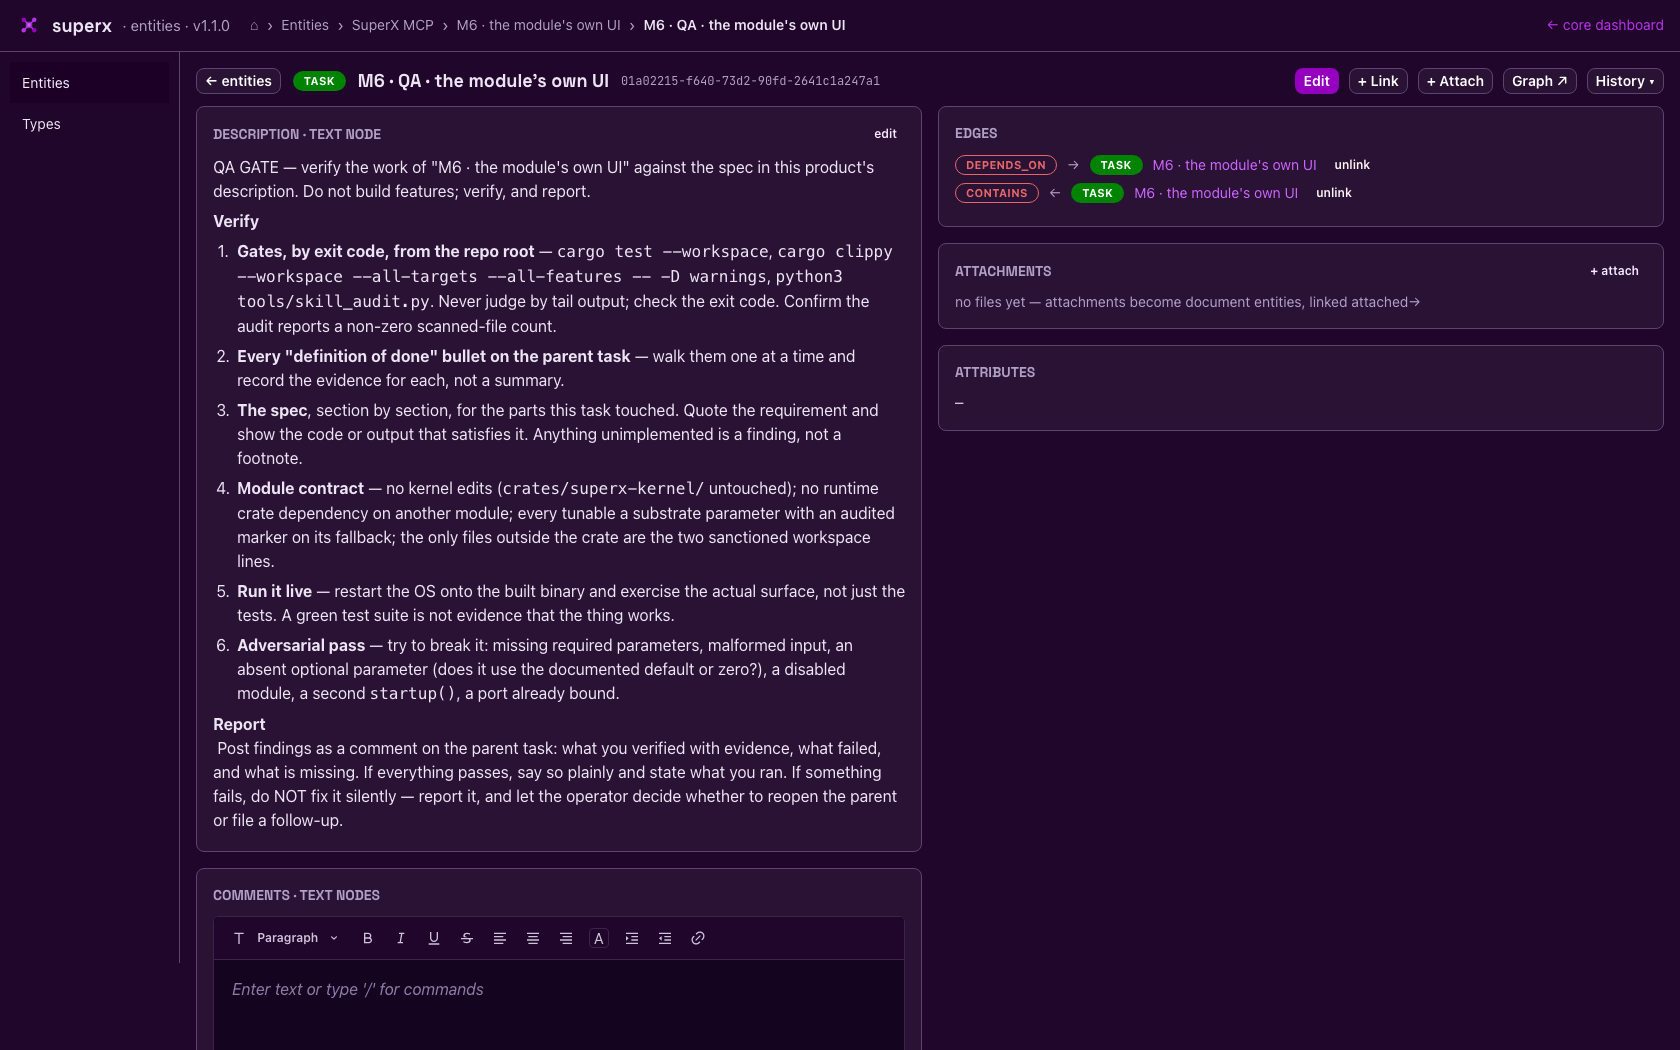
Task: Select Entities in the sidebar
Action: 89,83
